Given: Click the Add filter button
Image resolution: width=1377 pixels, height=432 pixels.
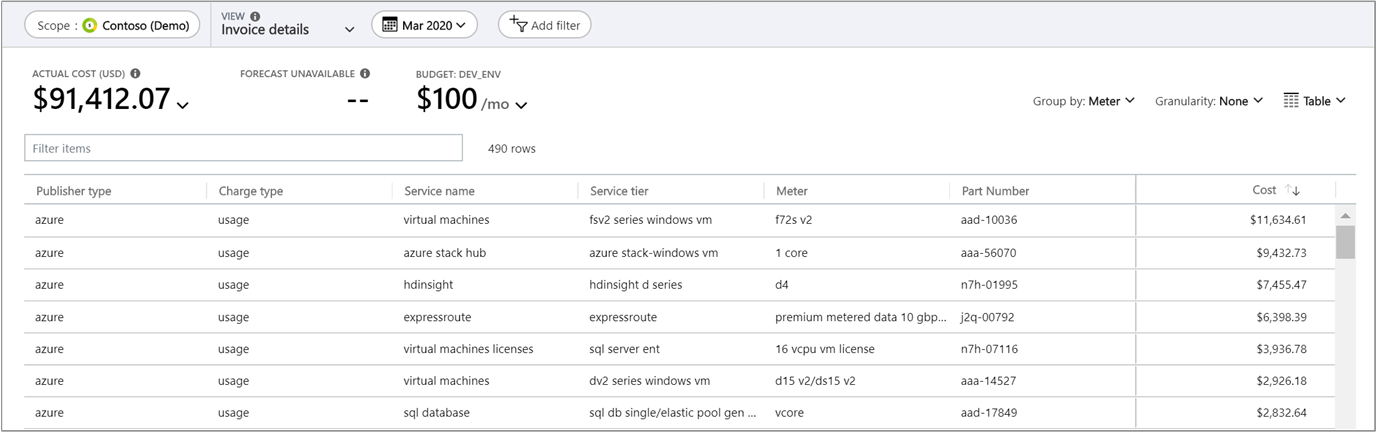Looking at the screenshot, I should (x=544, y=25).
